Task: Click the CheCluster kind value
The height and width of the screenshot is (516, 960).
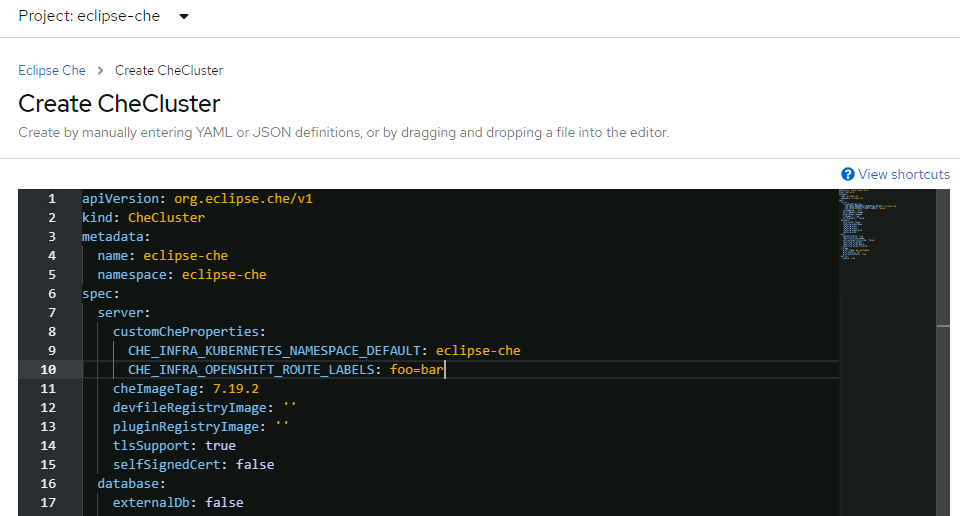Action: (166, 217)
